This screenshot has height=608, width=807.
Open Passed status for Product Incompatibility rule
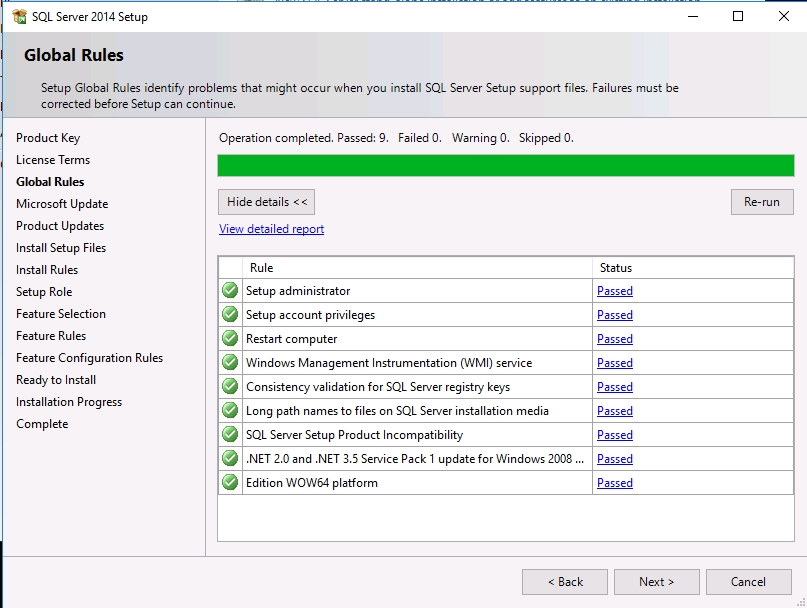pos(615,435)
